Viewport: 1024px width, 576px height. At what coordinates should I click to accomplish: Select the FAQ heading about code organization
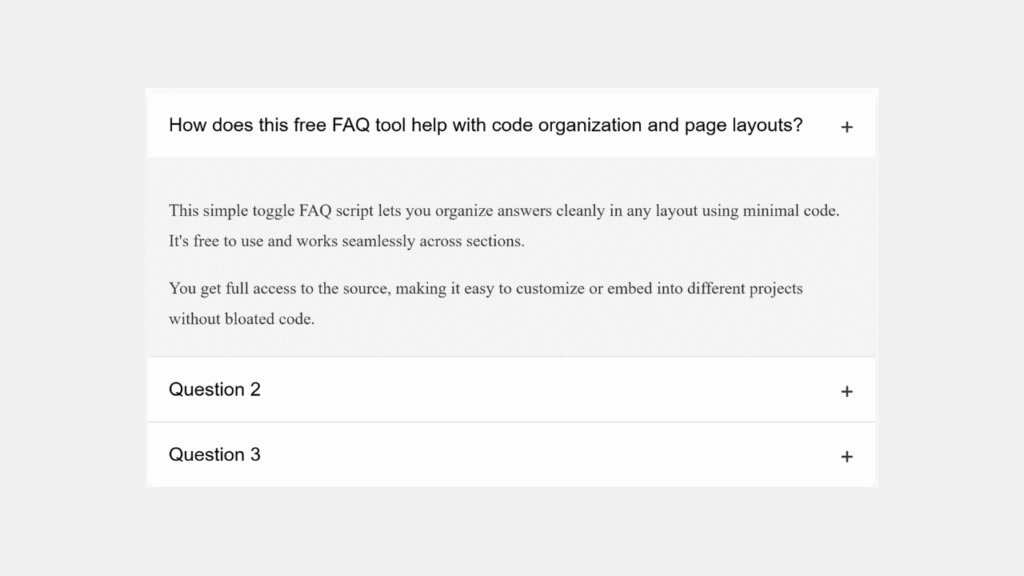485,125
